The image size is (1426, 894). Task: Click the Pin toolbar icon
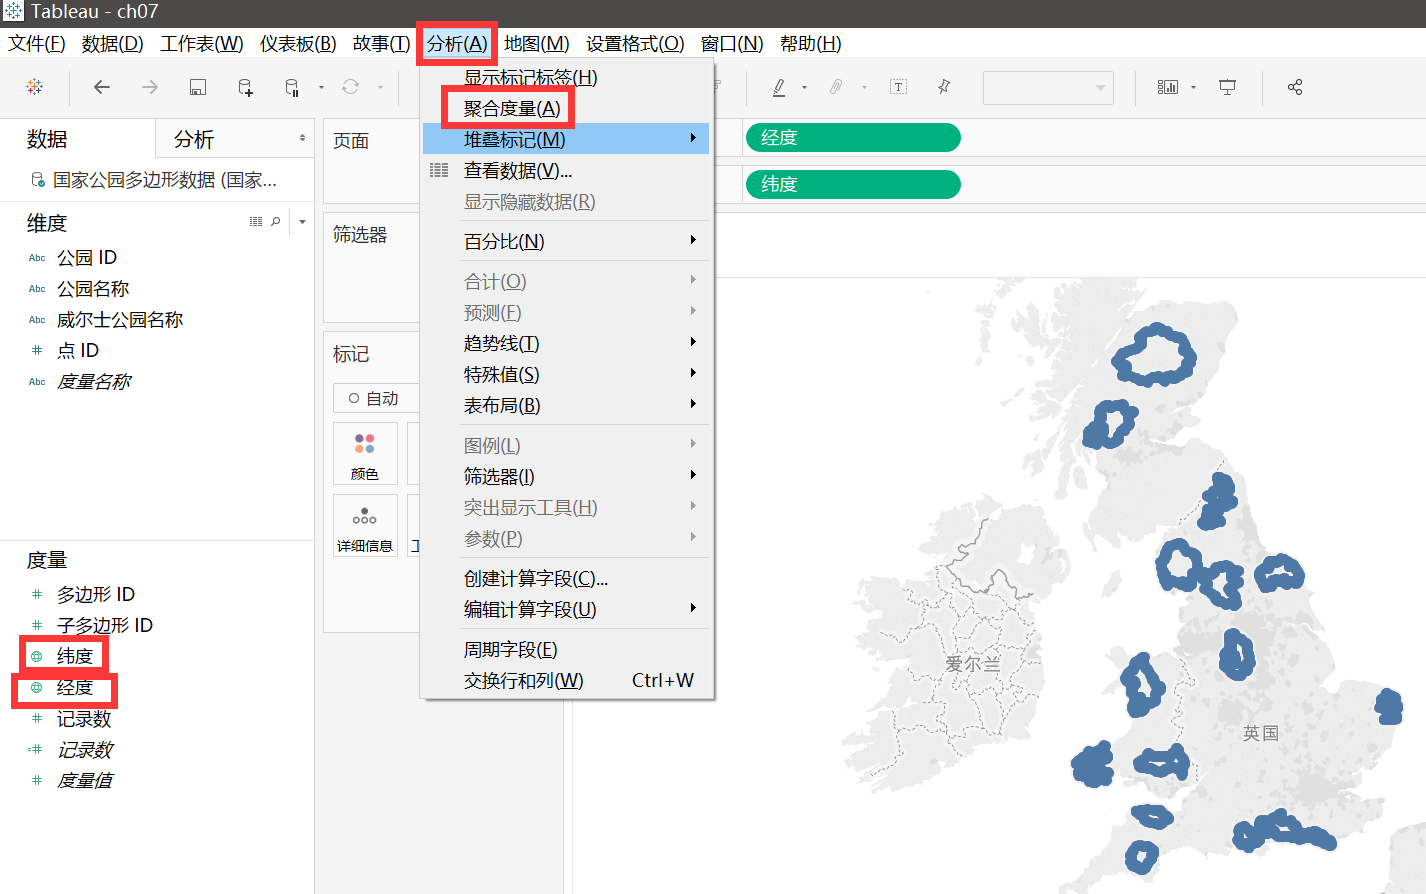click(x=943, y=88)
